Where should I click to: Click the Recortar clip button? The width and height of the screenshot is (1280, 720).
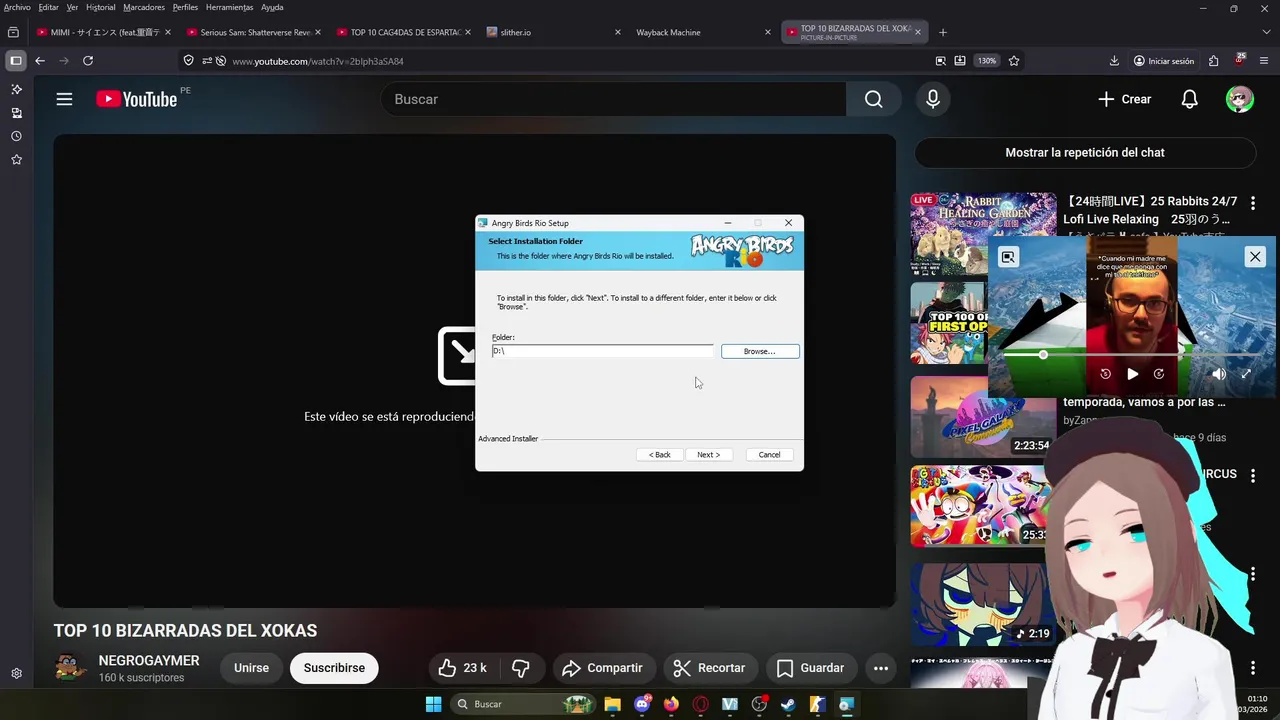(709, 668)
